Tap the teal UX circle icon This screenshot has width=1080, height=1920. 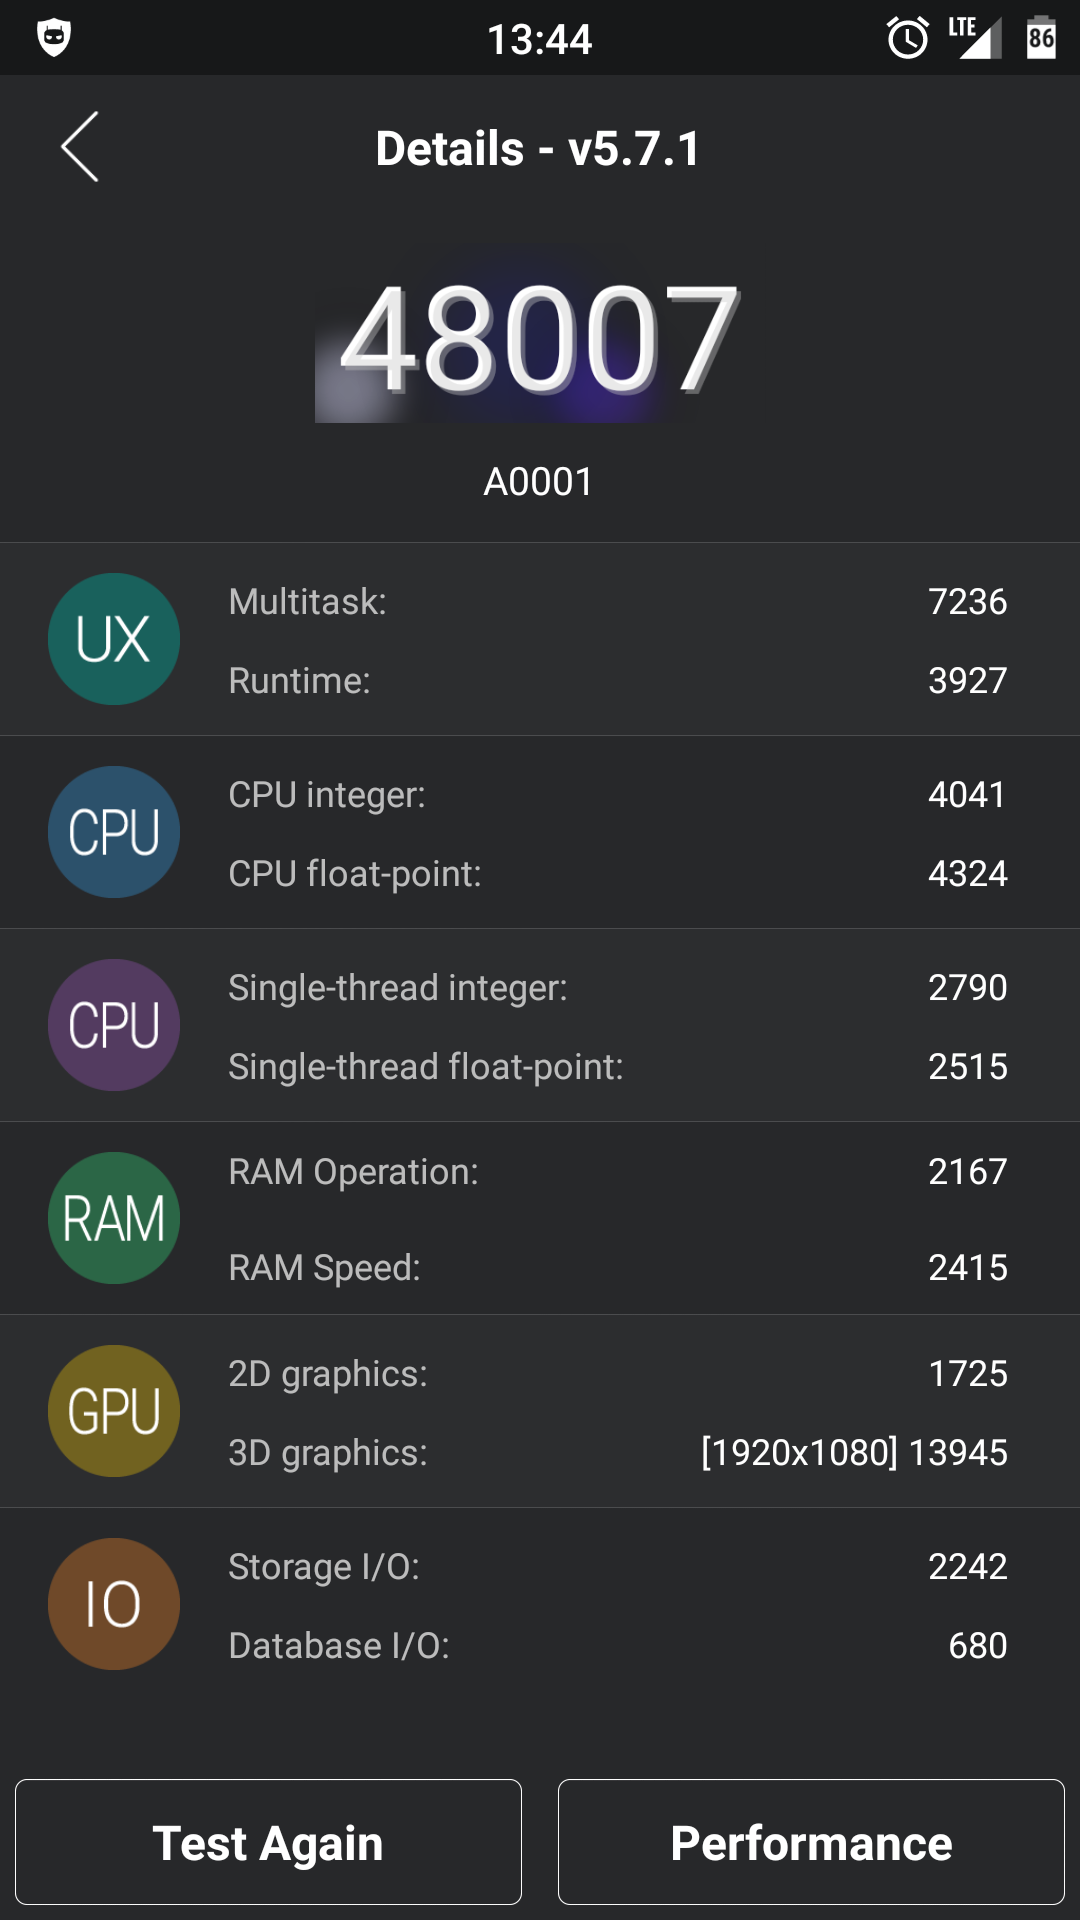(x=114, y=639)
